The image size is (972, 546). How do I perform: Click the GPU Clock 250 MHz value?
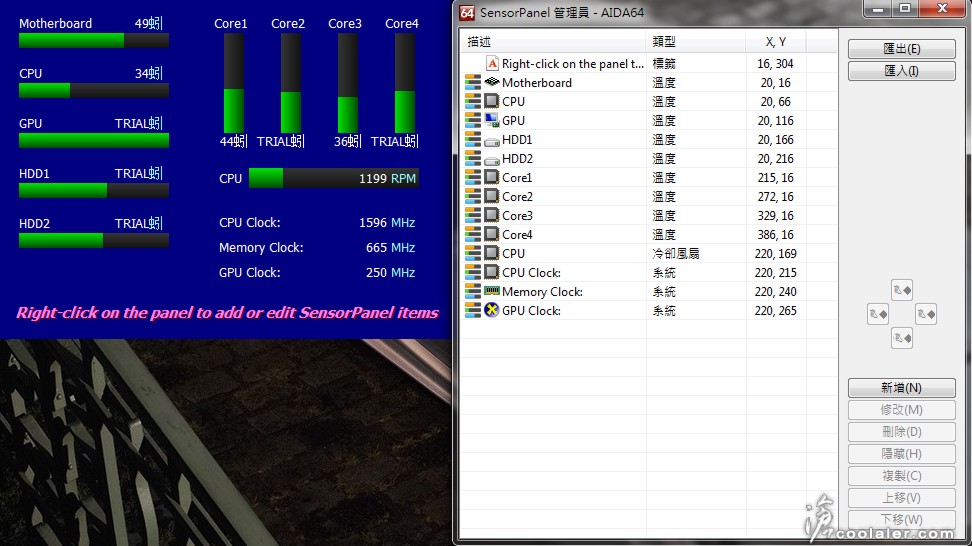pyautogui.click(x=391, y=273)
